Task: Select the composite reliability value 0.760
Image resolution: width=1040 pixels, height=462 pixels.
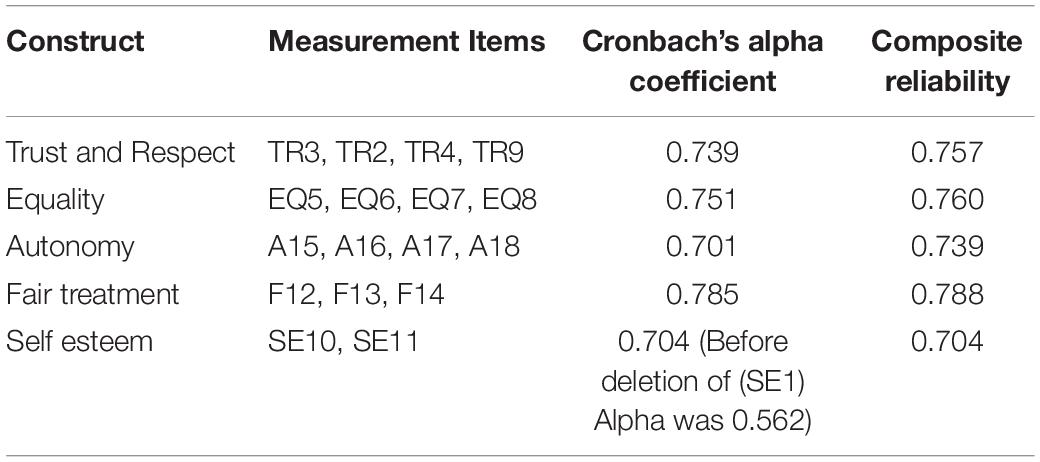Action: [x=946, y=200]
